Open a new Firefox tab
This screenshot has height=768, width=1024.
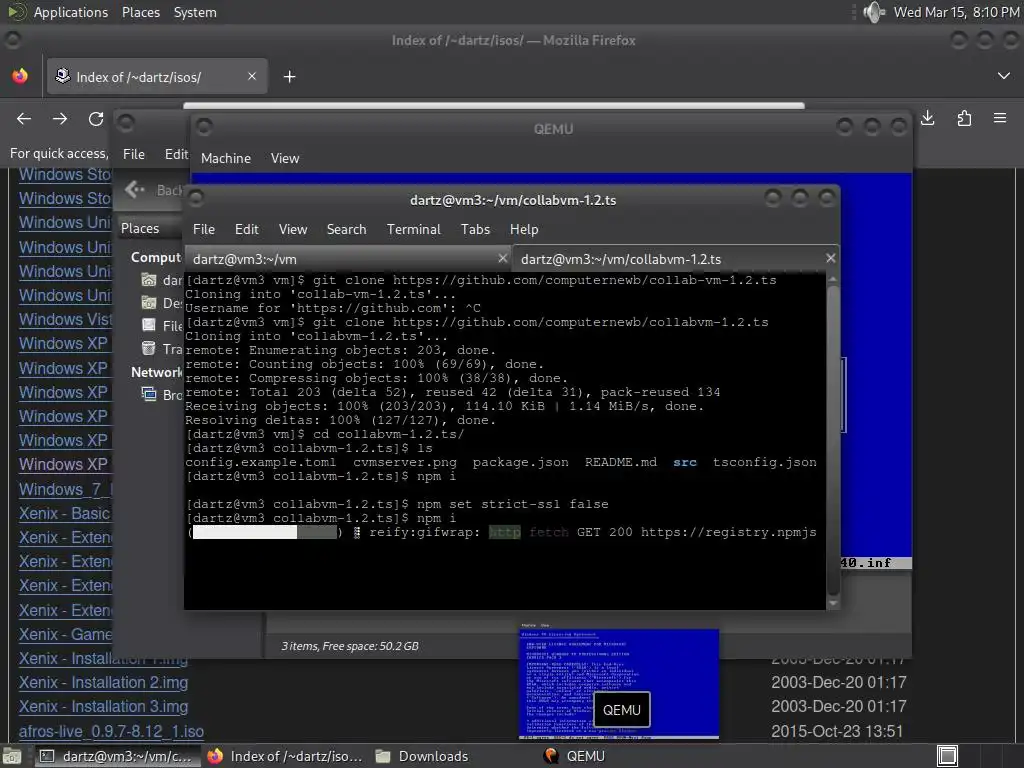[x=289, y=77]
